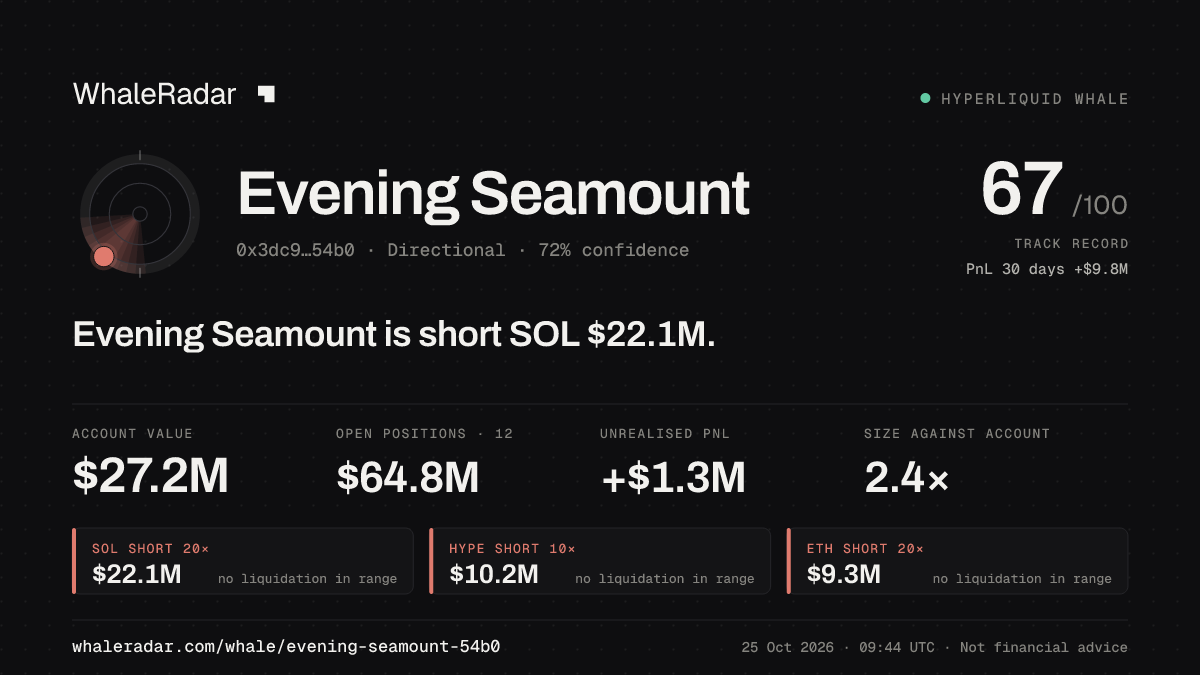Click the radar dial graphic
The width and height of the screenshot is (1200, 675).
140,214
